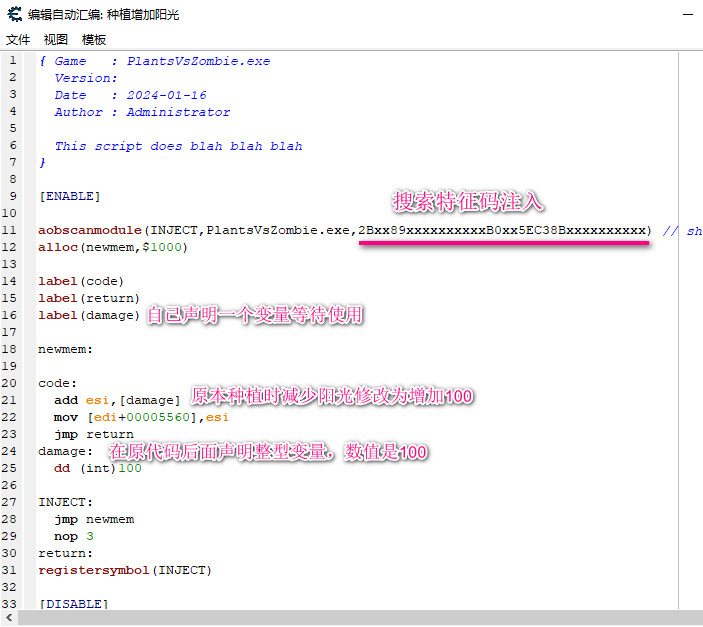Click the Version: comment line

click(x=86, y=78)
